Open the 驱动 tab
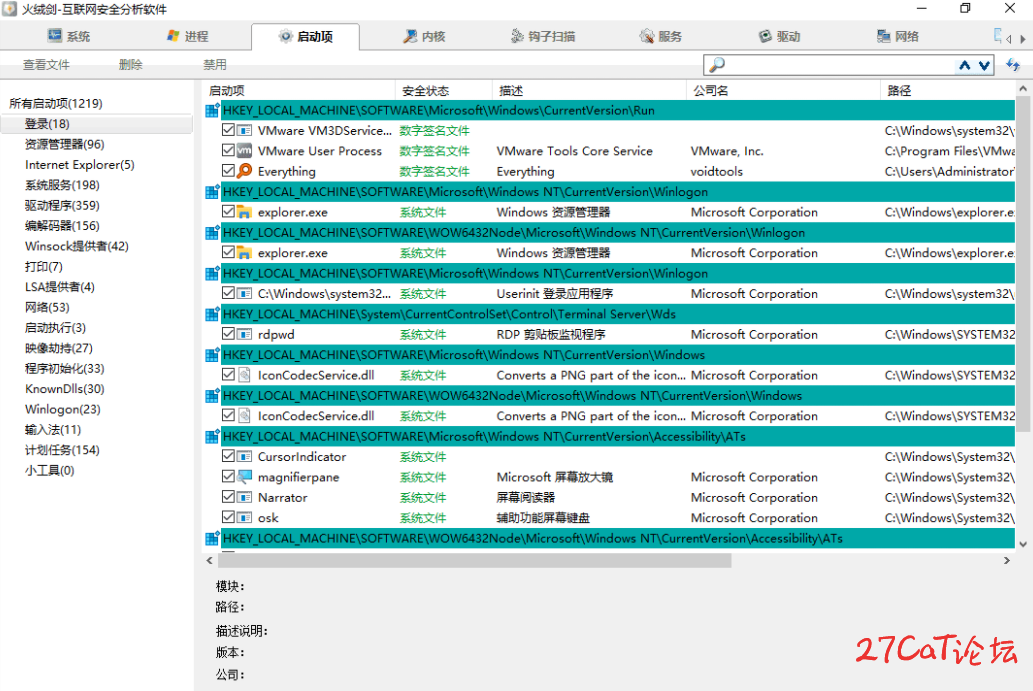 pyautogui.click(x=779, y=36)
